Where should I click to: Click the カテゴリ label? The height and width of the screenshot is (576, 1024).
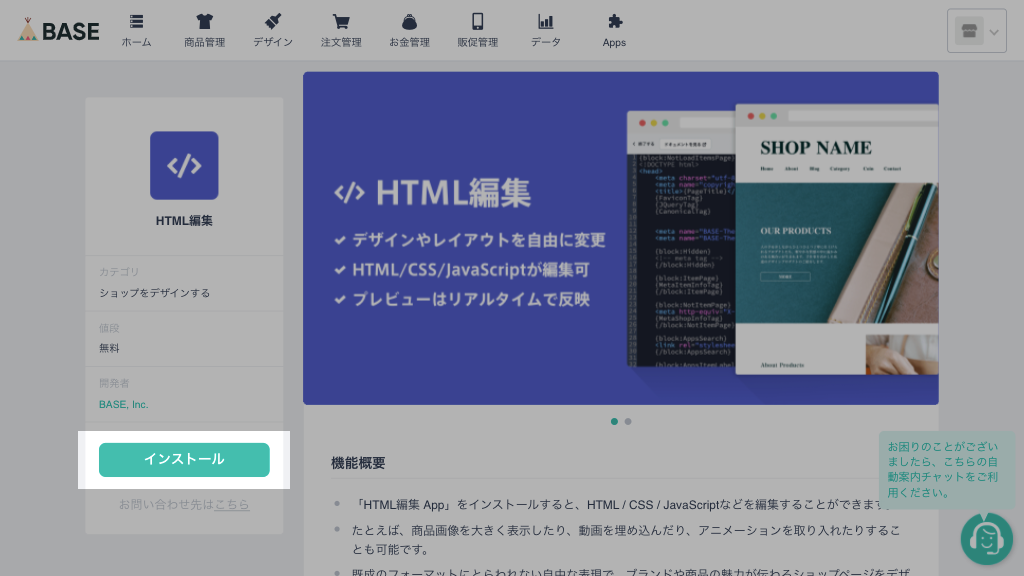119,272
